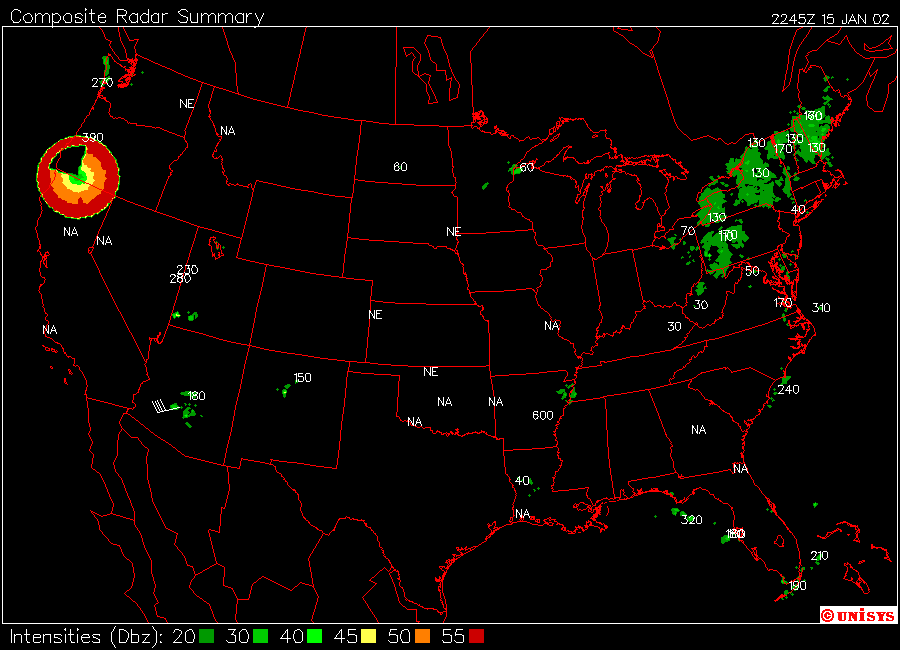Select the 20 Dbz dark green swatch

[207, 636]
